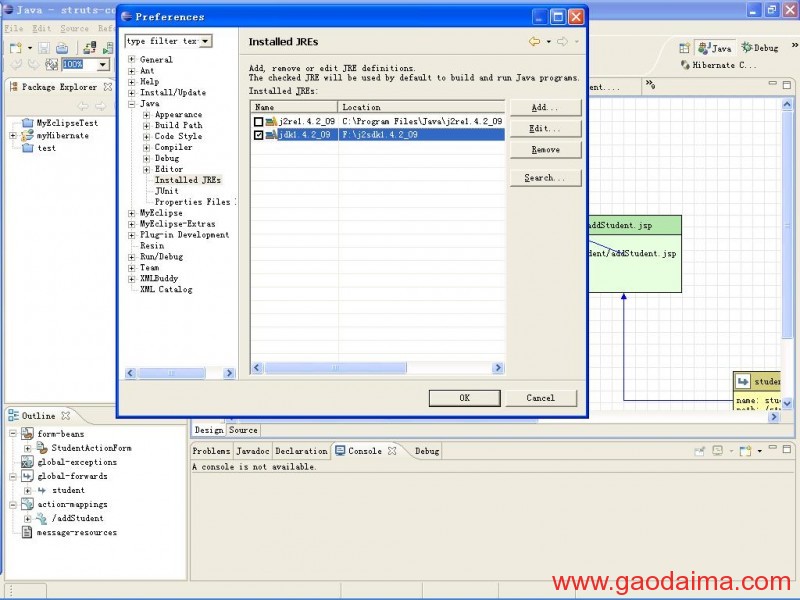Click the Save toolbar icon
Screen dimensions: 800x600
[x=44, y=48]
